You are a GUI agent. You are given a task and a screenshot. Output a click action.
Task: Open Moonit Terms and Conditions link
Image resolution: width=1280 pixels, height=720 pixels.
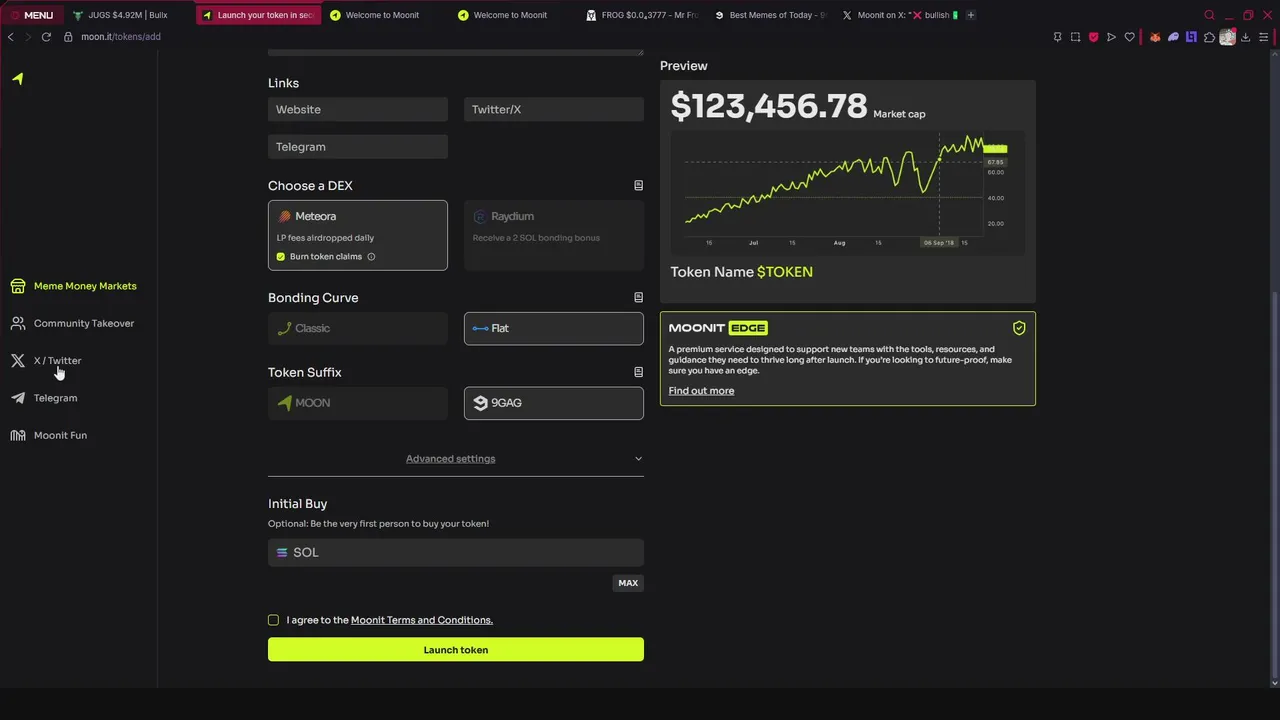[422, 620]
